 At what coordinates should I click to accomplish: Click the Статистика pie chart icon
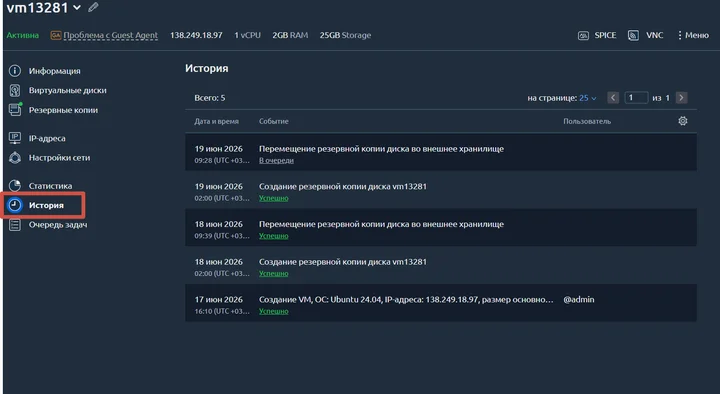tap(15, 186)
